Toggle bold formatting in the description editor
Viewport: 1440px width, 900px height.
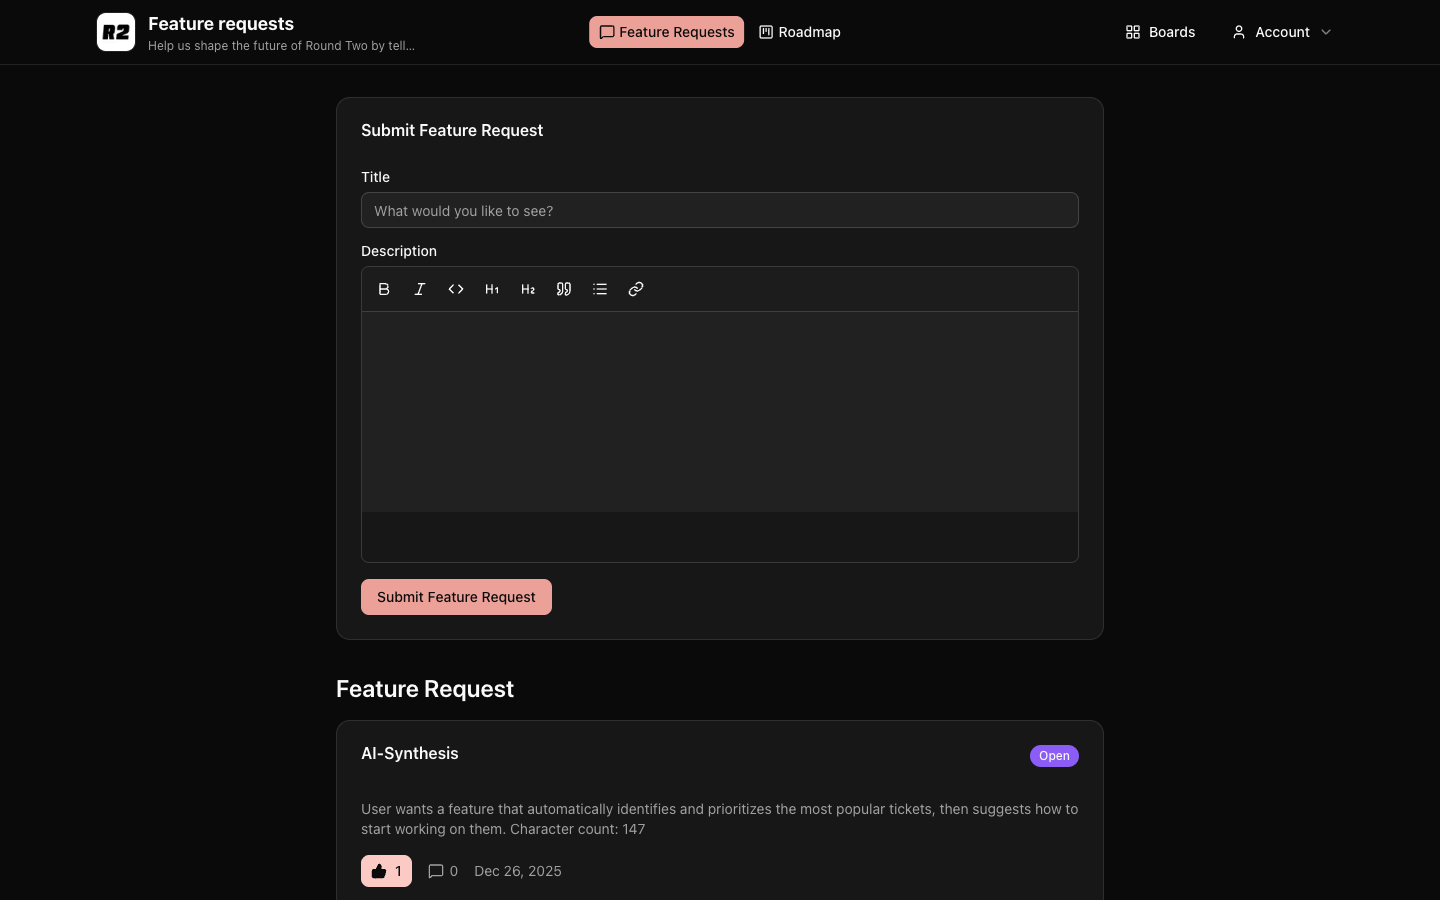[384, 289]
